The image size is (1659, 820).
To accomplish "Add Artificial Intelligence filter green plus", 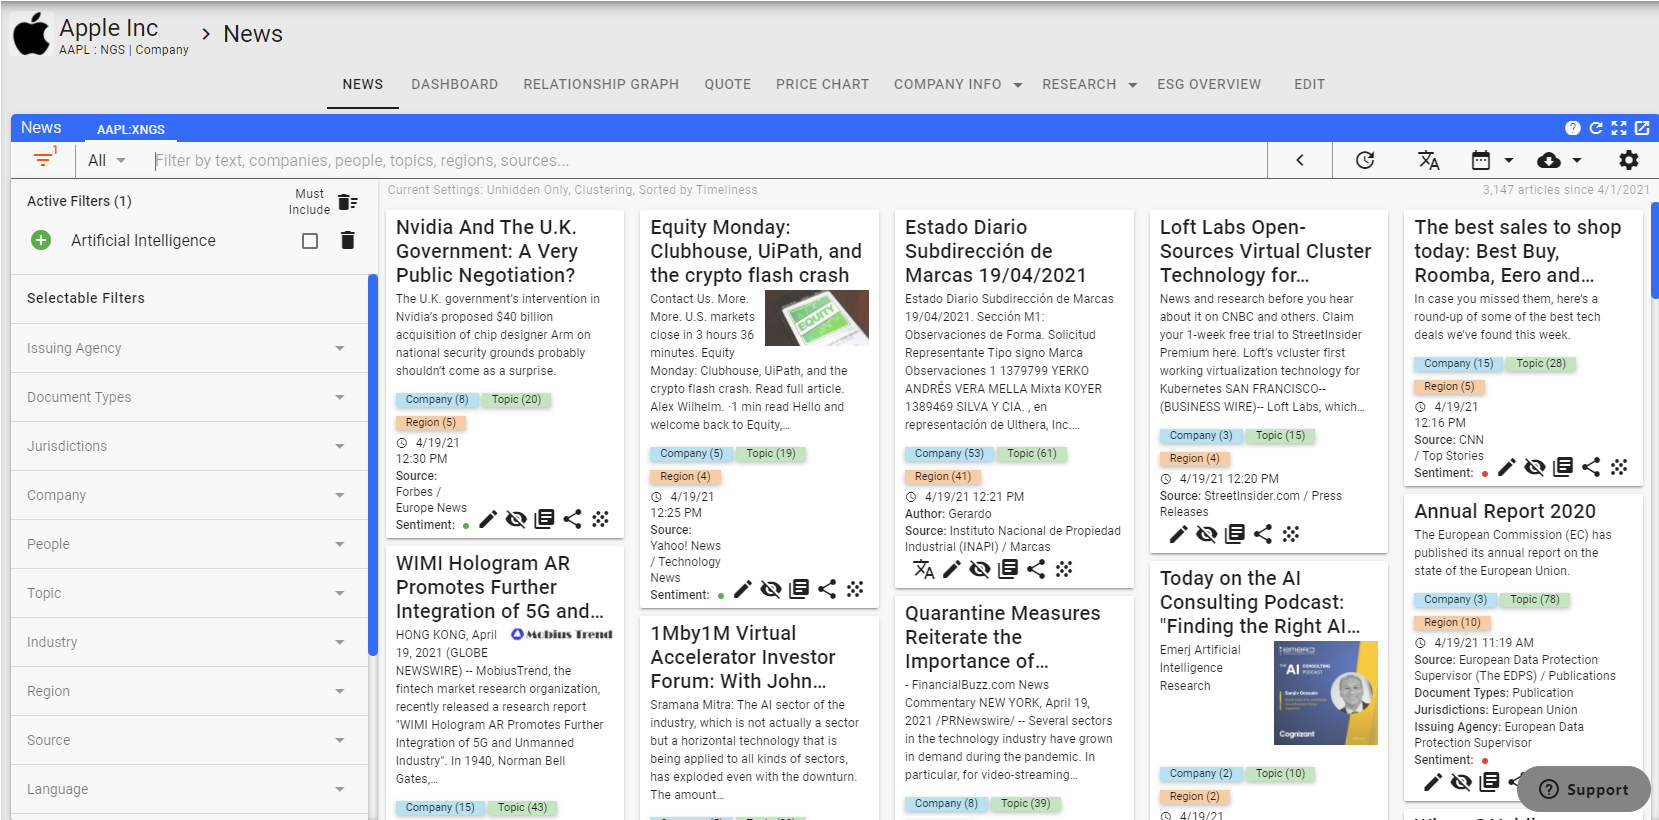I will 41,240.
